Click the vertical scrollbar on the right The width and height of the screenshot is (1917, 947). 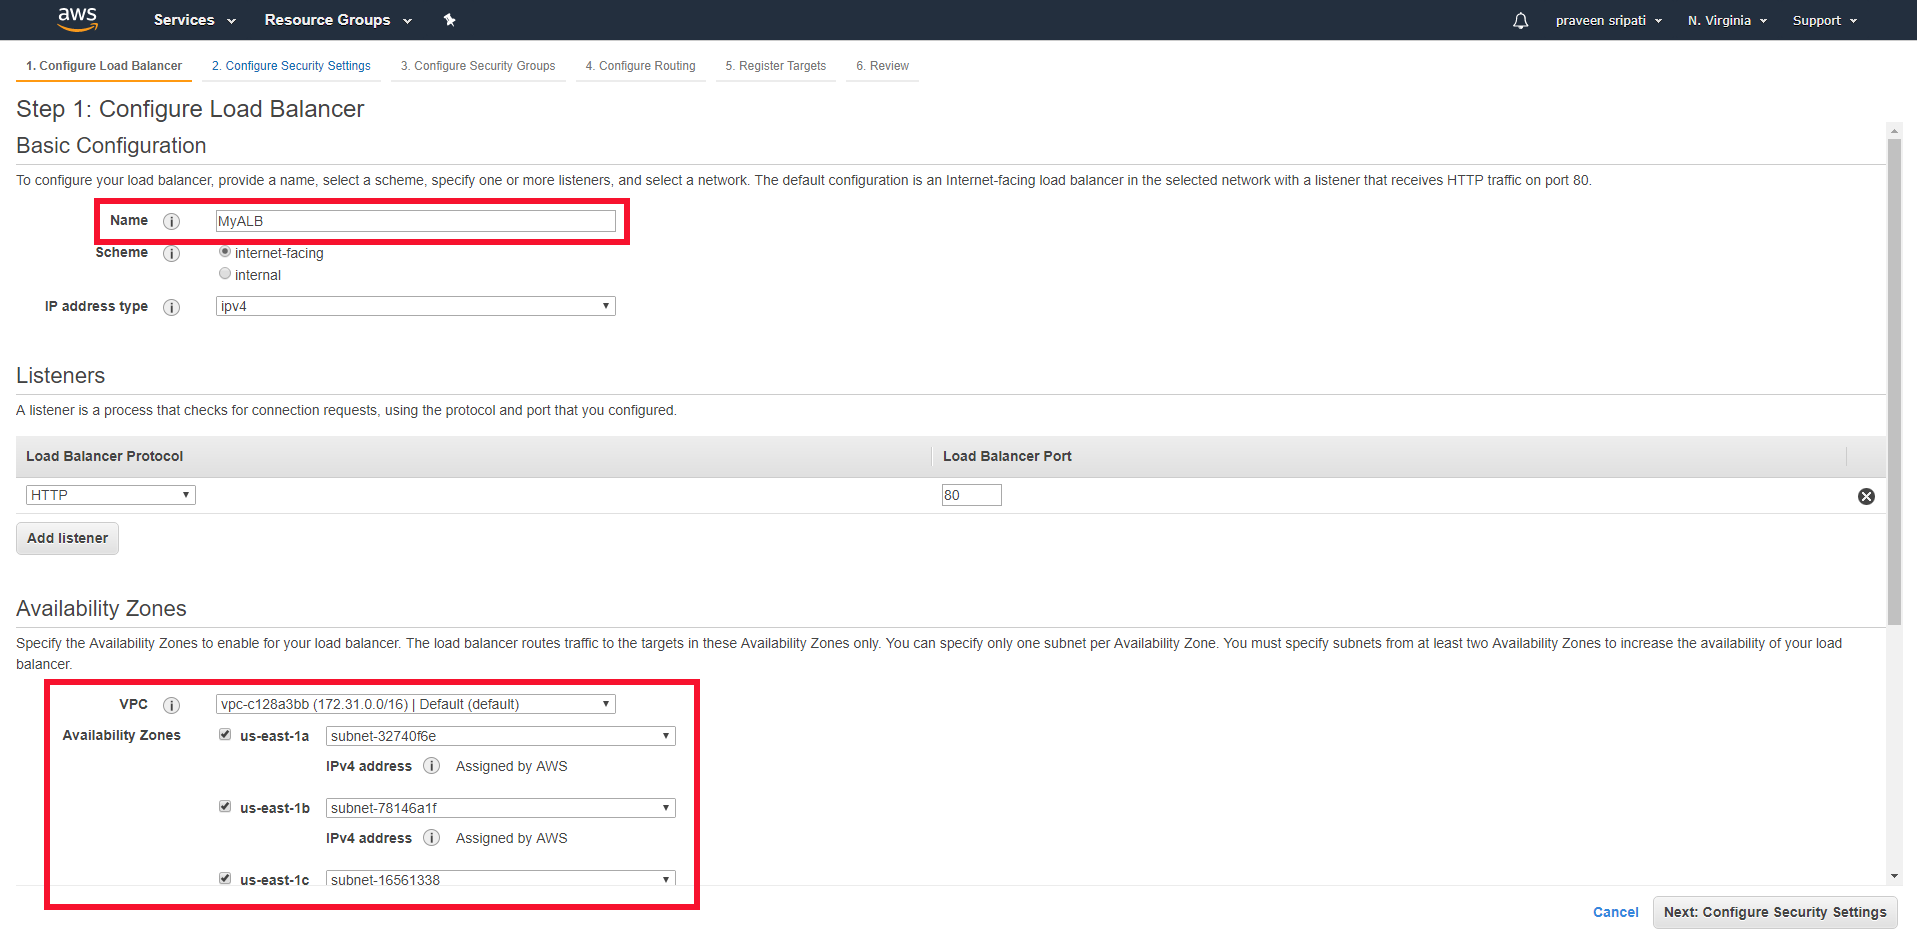1894,380
